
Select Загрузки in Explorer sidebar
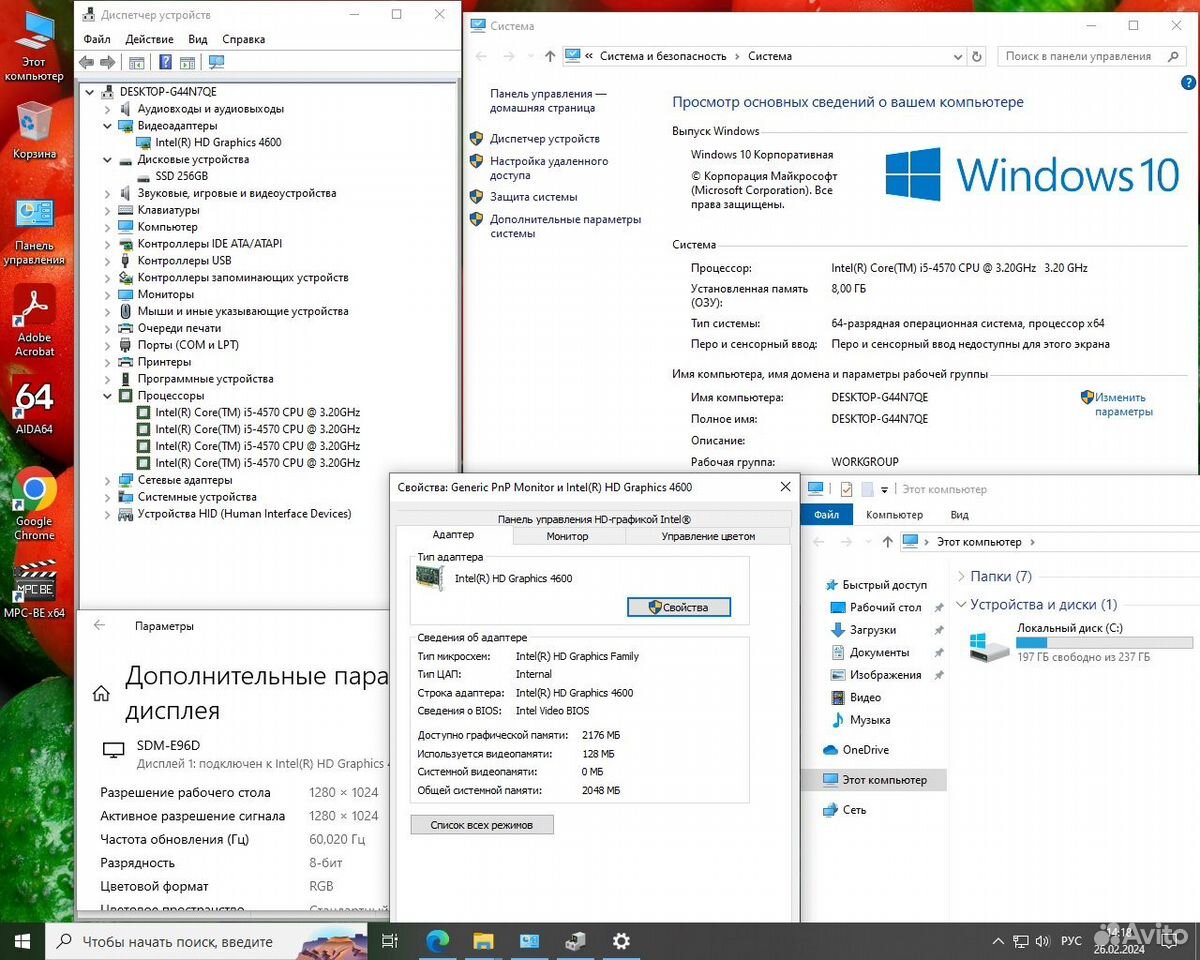point(872,630)
